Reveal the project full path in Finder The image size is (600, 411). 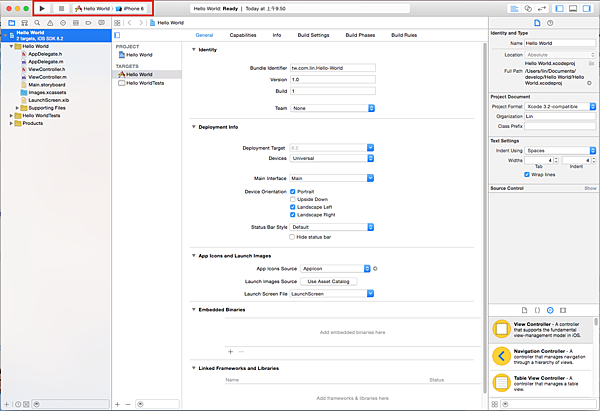589,83
